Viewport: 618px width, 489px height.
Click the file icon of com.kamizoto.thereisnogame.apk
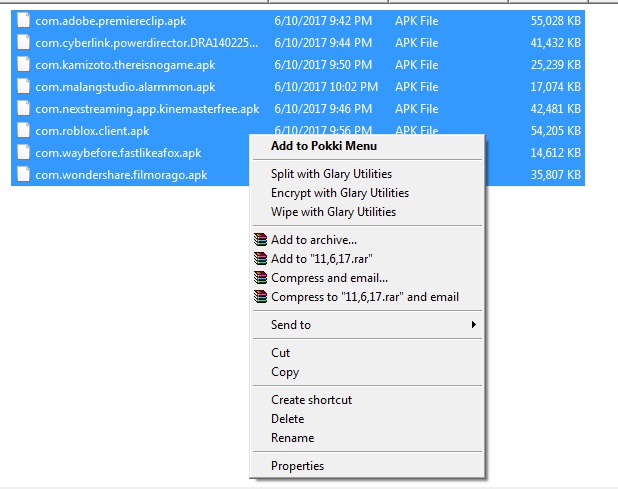click(24, 65)
